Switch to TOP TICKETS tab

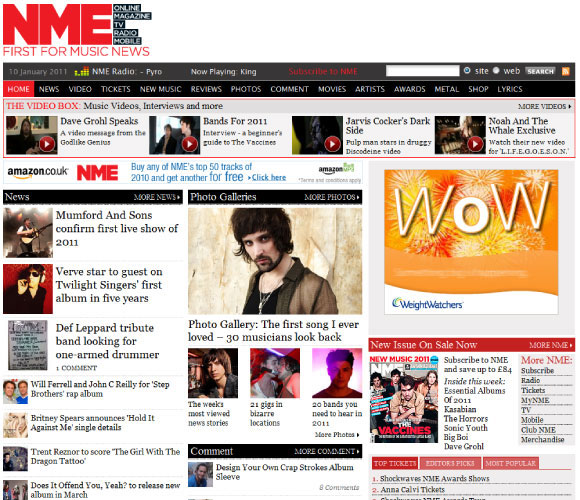pos(395,463)
